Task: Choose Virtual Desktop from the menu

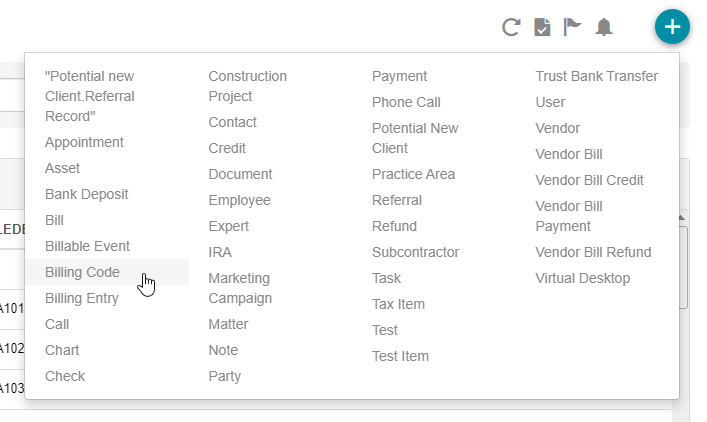Action: tap(582, 278)
